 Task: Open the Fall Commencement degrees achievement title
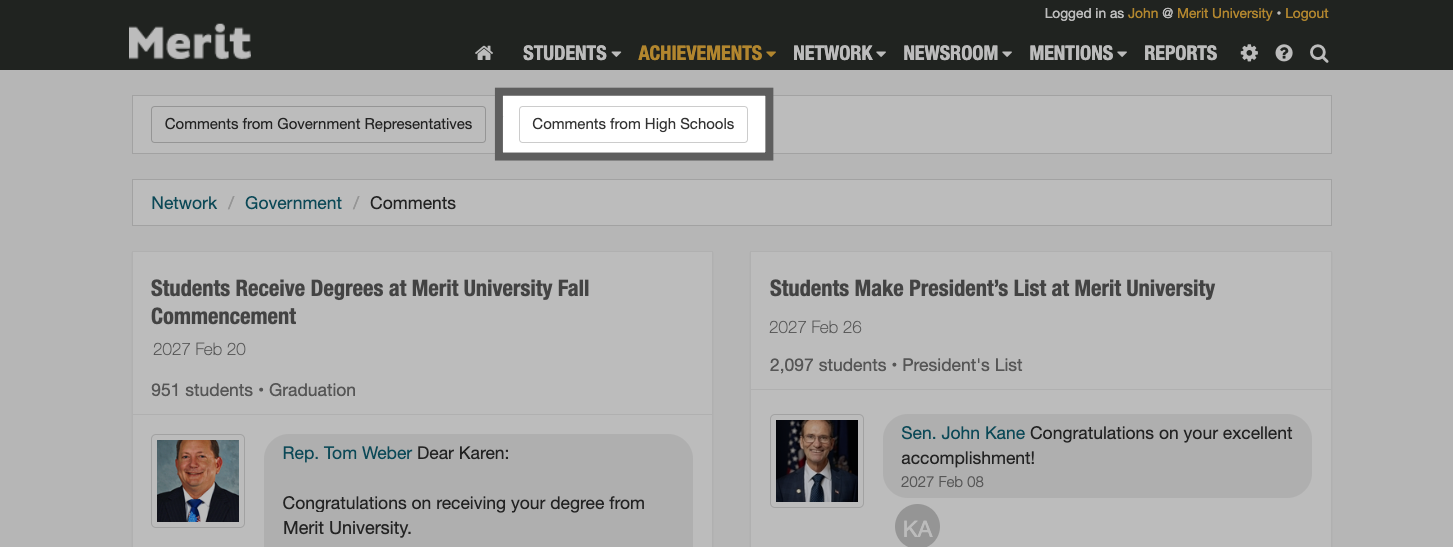[370, 302]
